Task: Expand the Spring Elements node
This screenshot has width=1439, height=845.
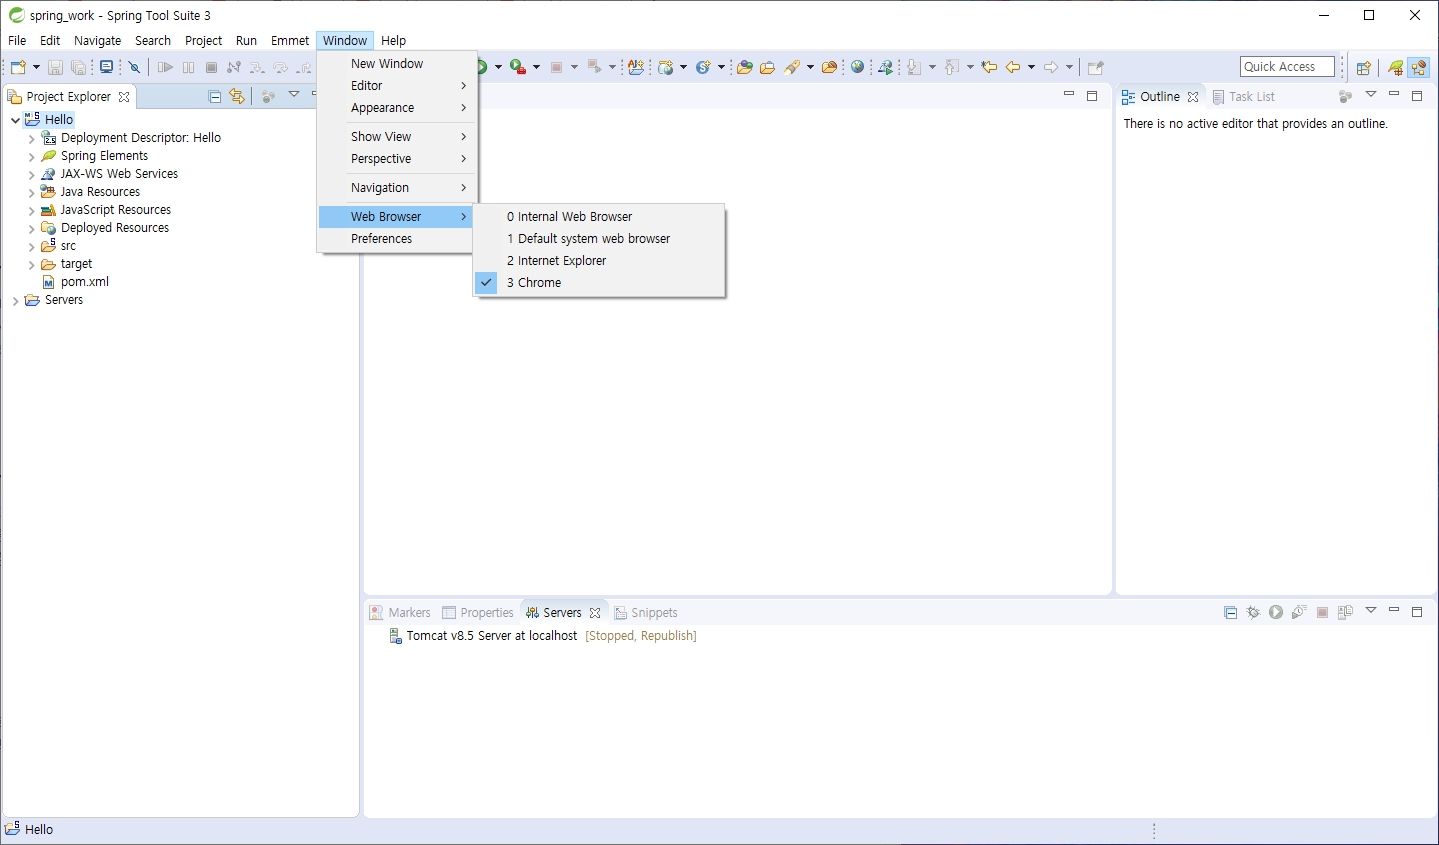Action: click(31, 156)
